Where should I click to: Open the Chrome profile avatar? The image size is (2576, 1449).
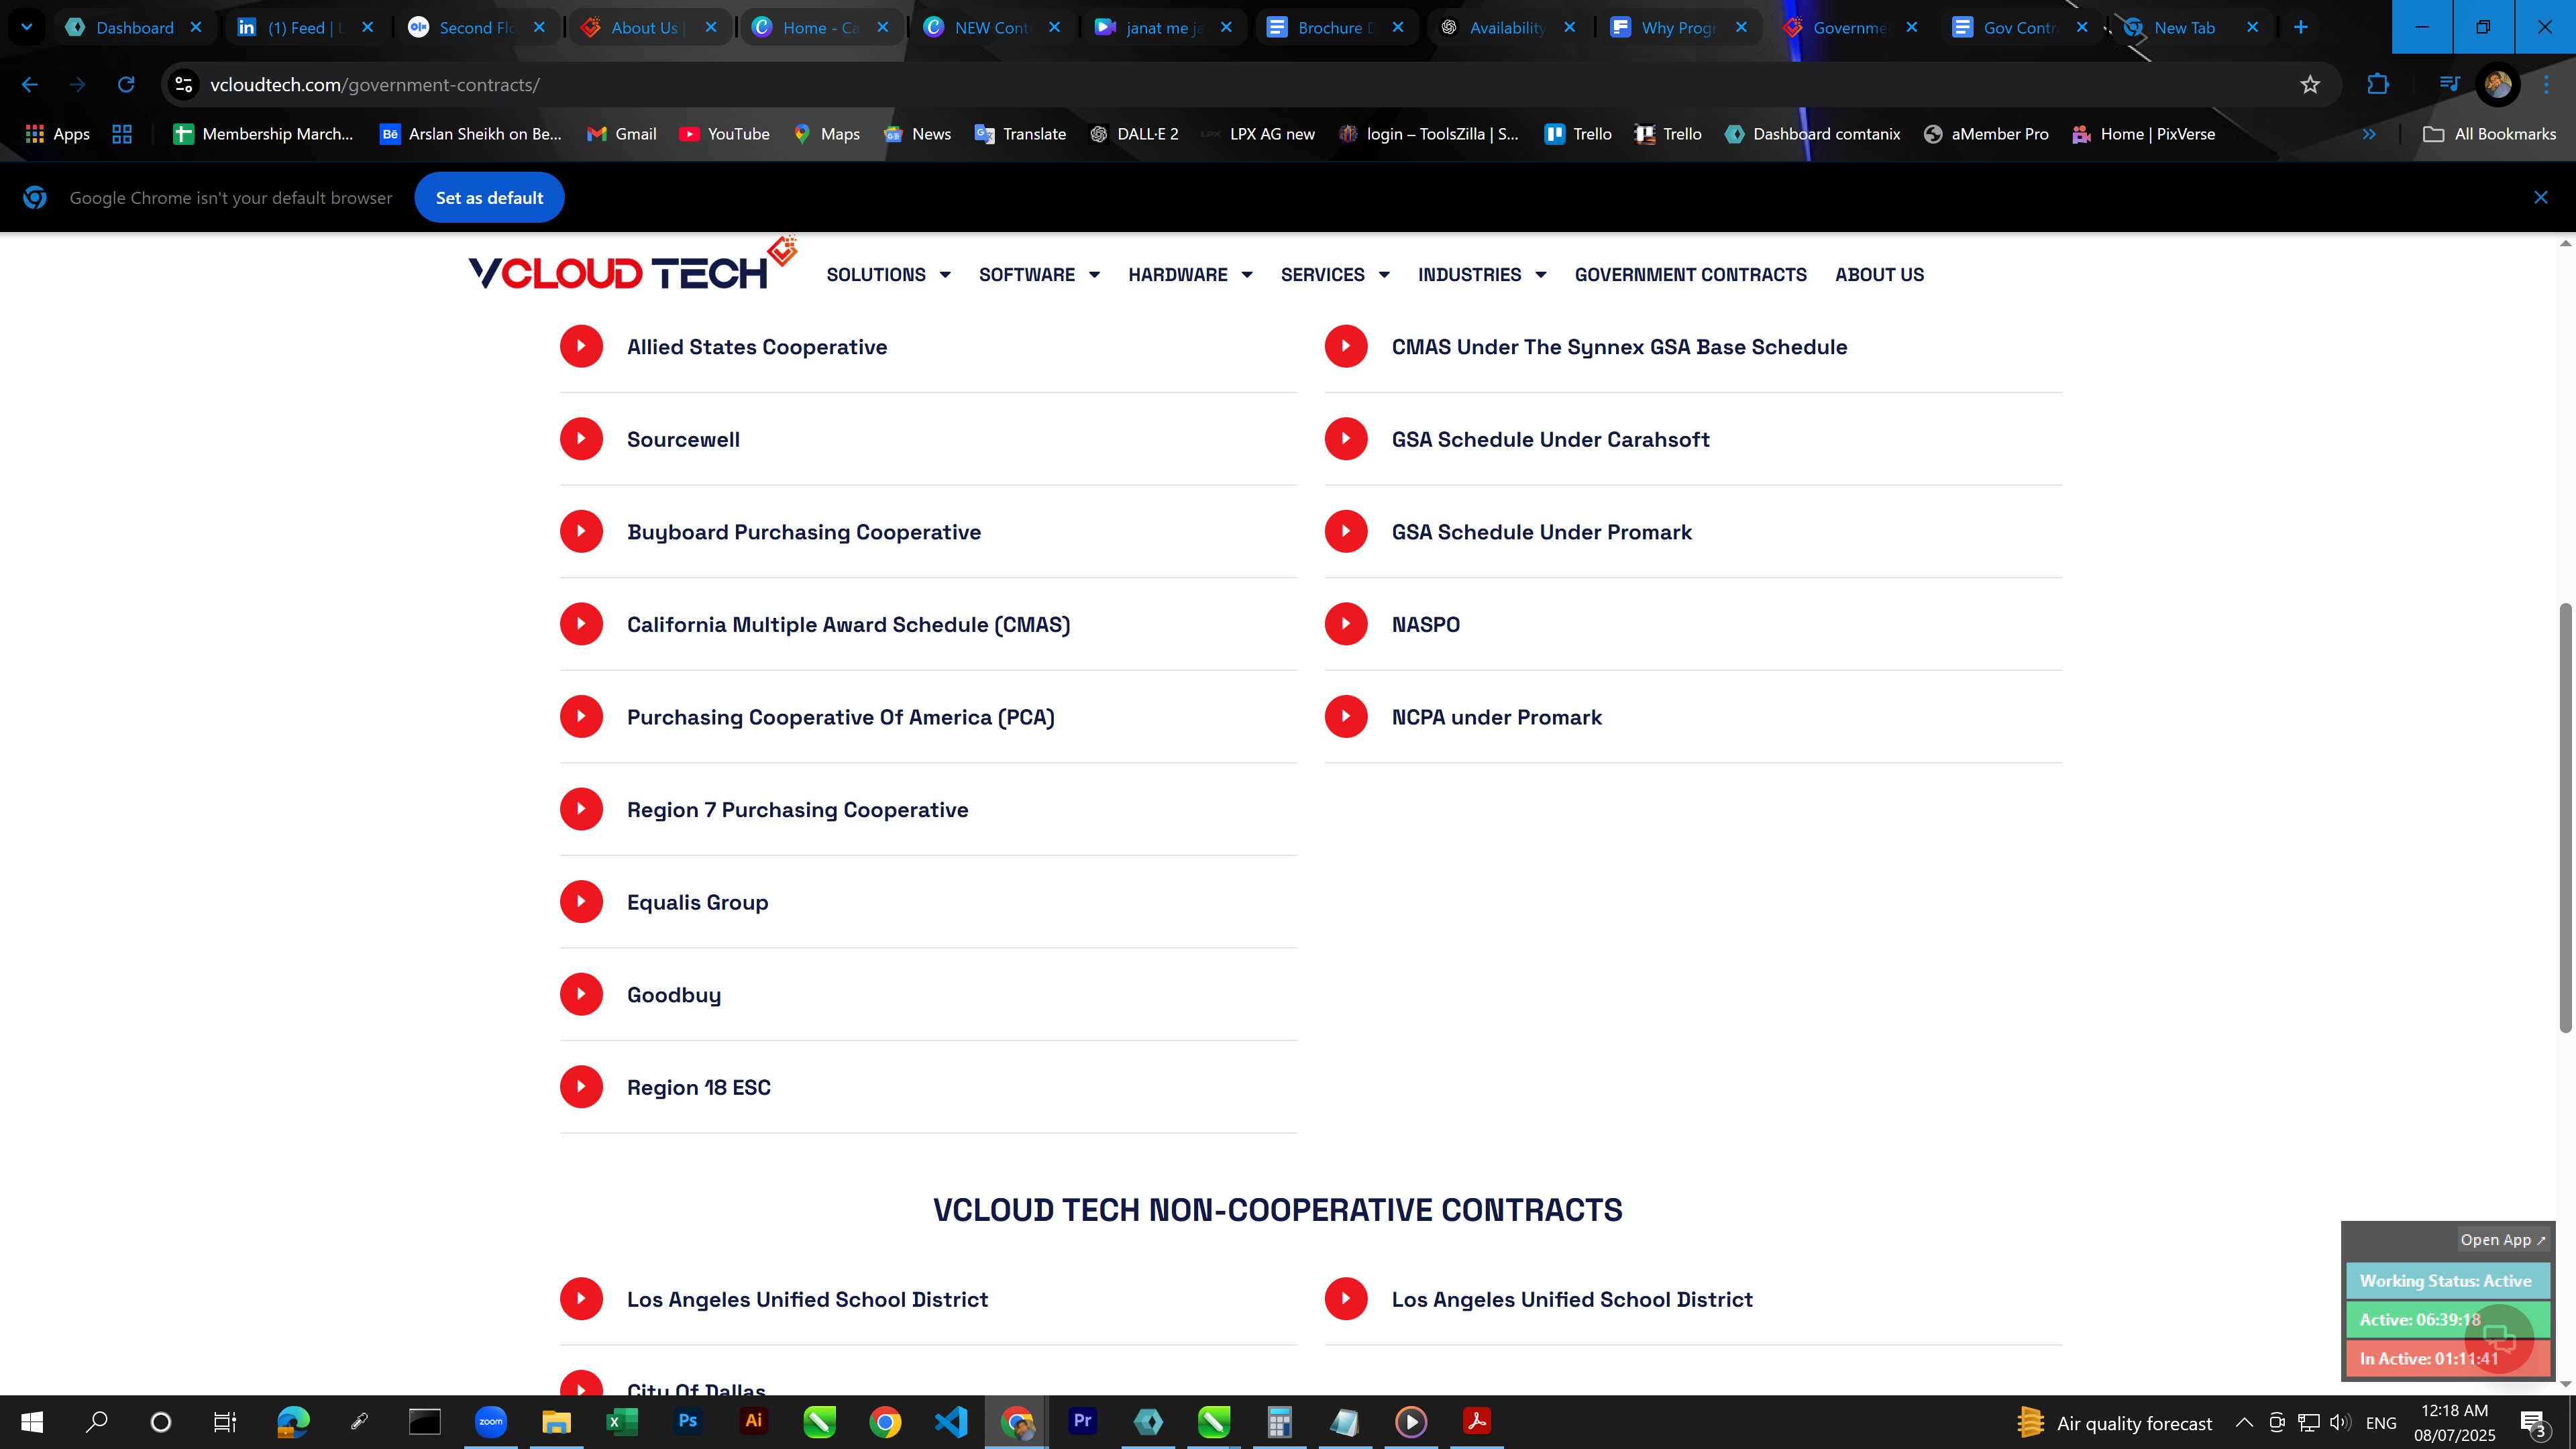pyautogui.click(x=2497, y=85)
